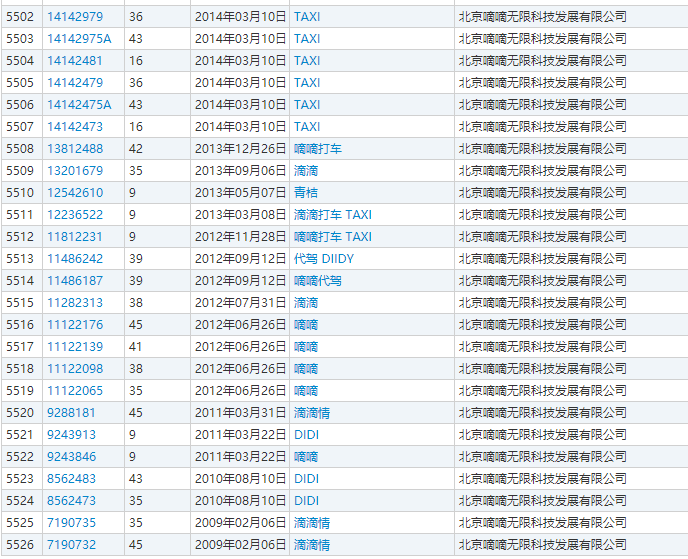Open registration number 14142473 link

click(75, 127)
